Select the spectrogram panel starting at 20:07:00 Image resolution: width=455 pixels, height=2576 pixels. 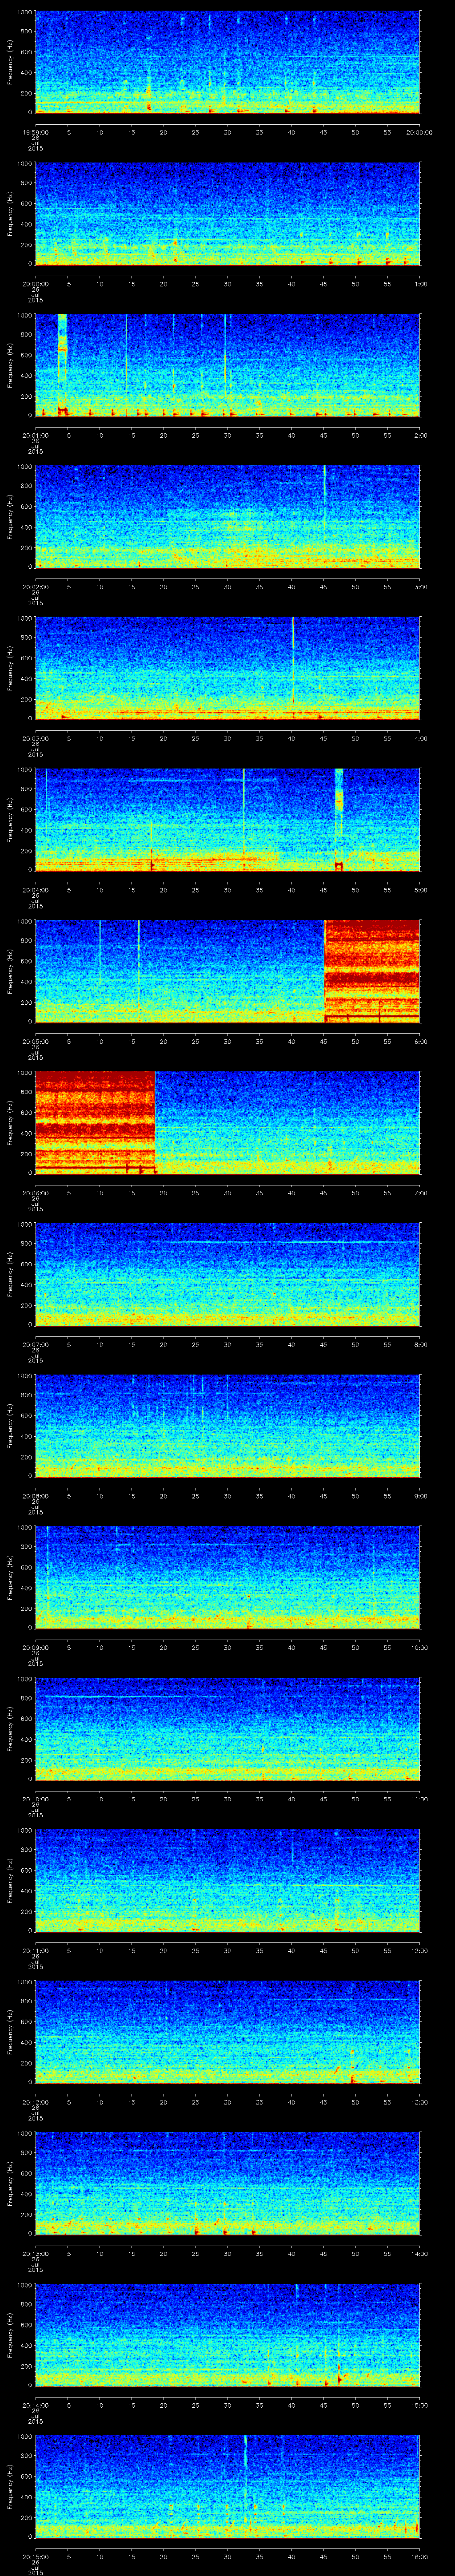(x=227, y=1274)
